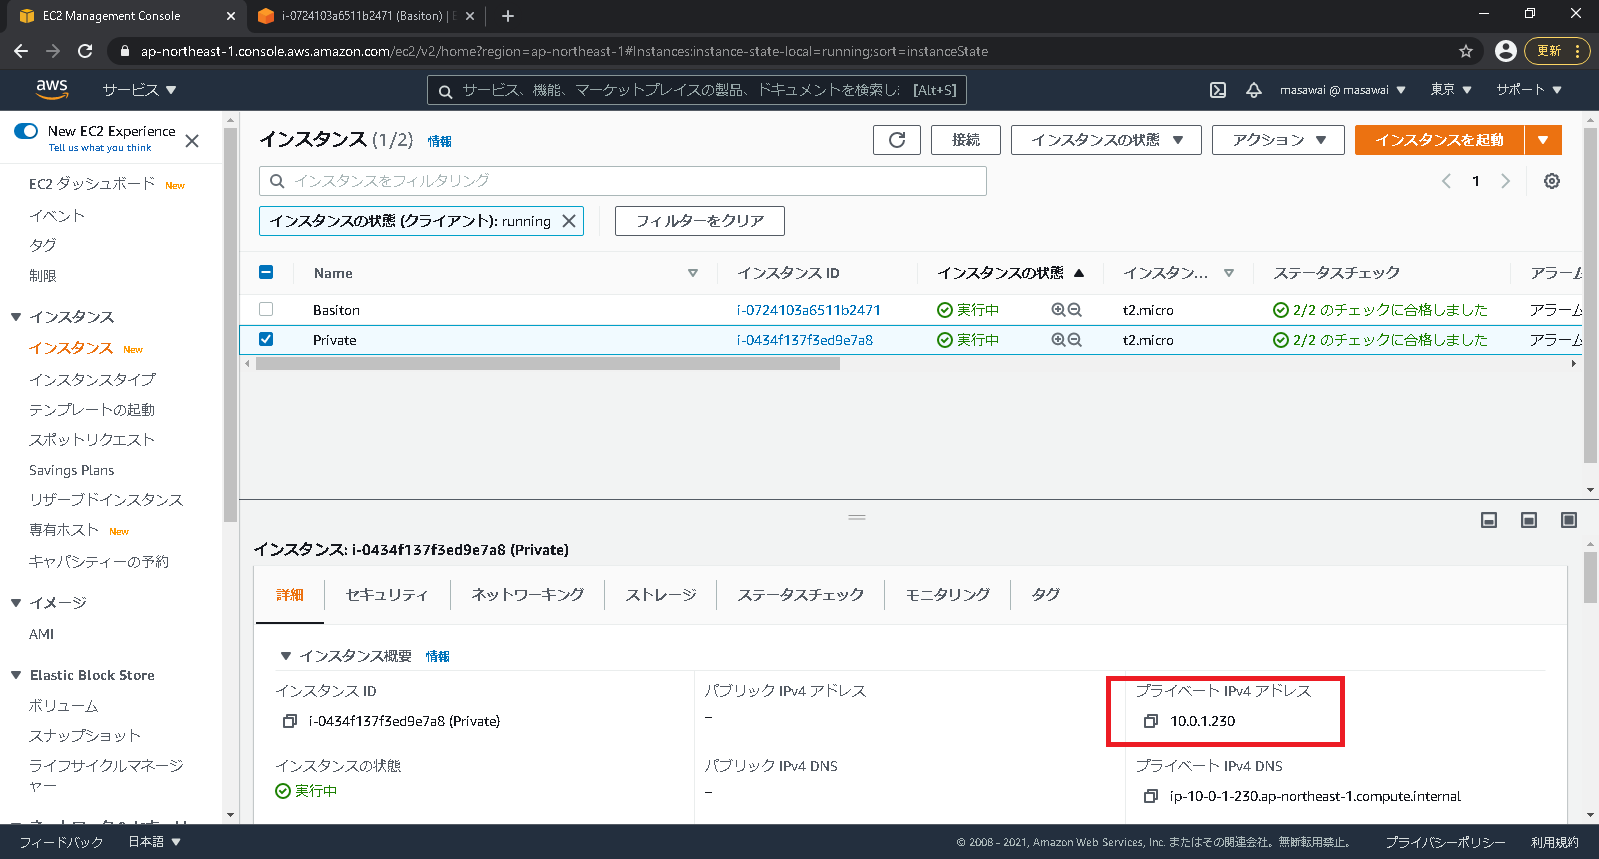1599x859 pixels.
Task: Zoom in on Private instance state
Action: (x=1058, y=340)
